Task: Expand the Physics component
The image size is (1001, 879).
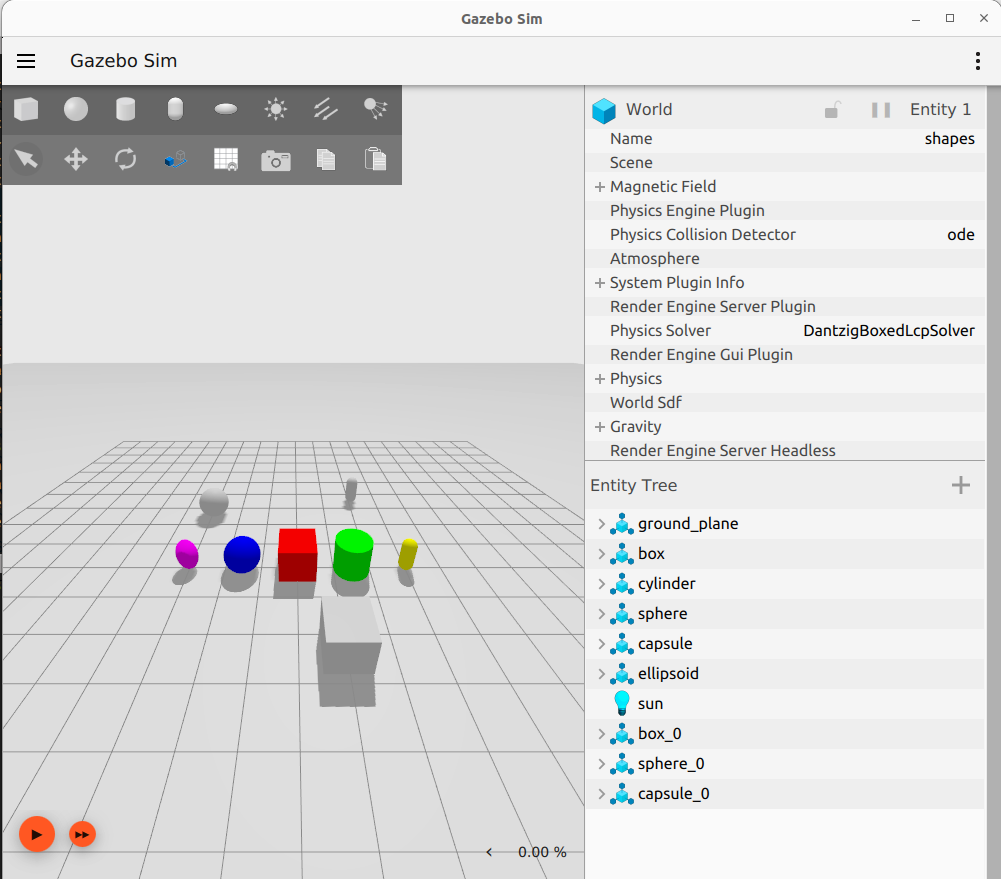Action: pyautogui.click(x=599, y=379)
